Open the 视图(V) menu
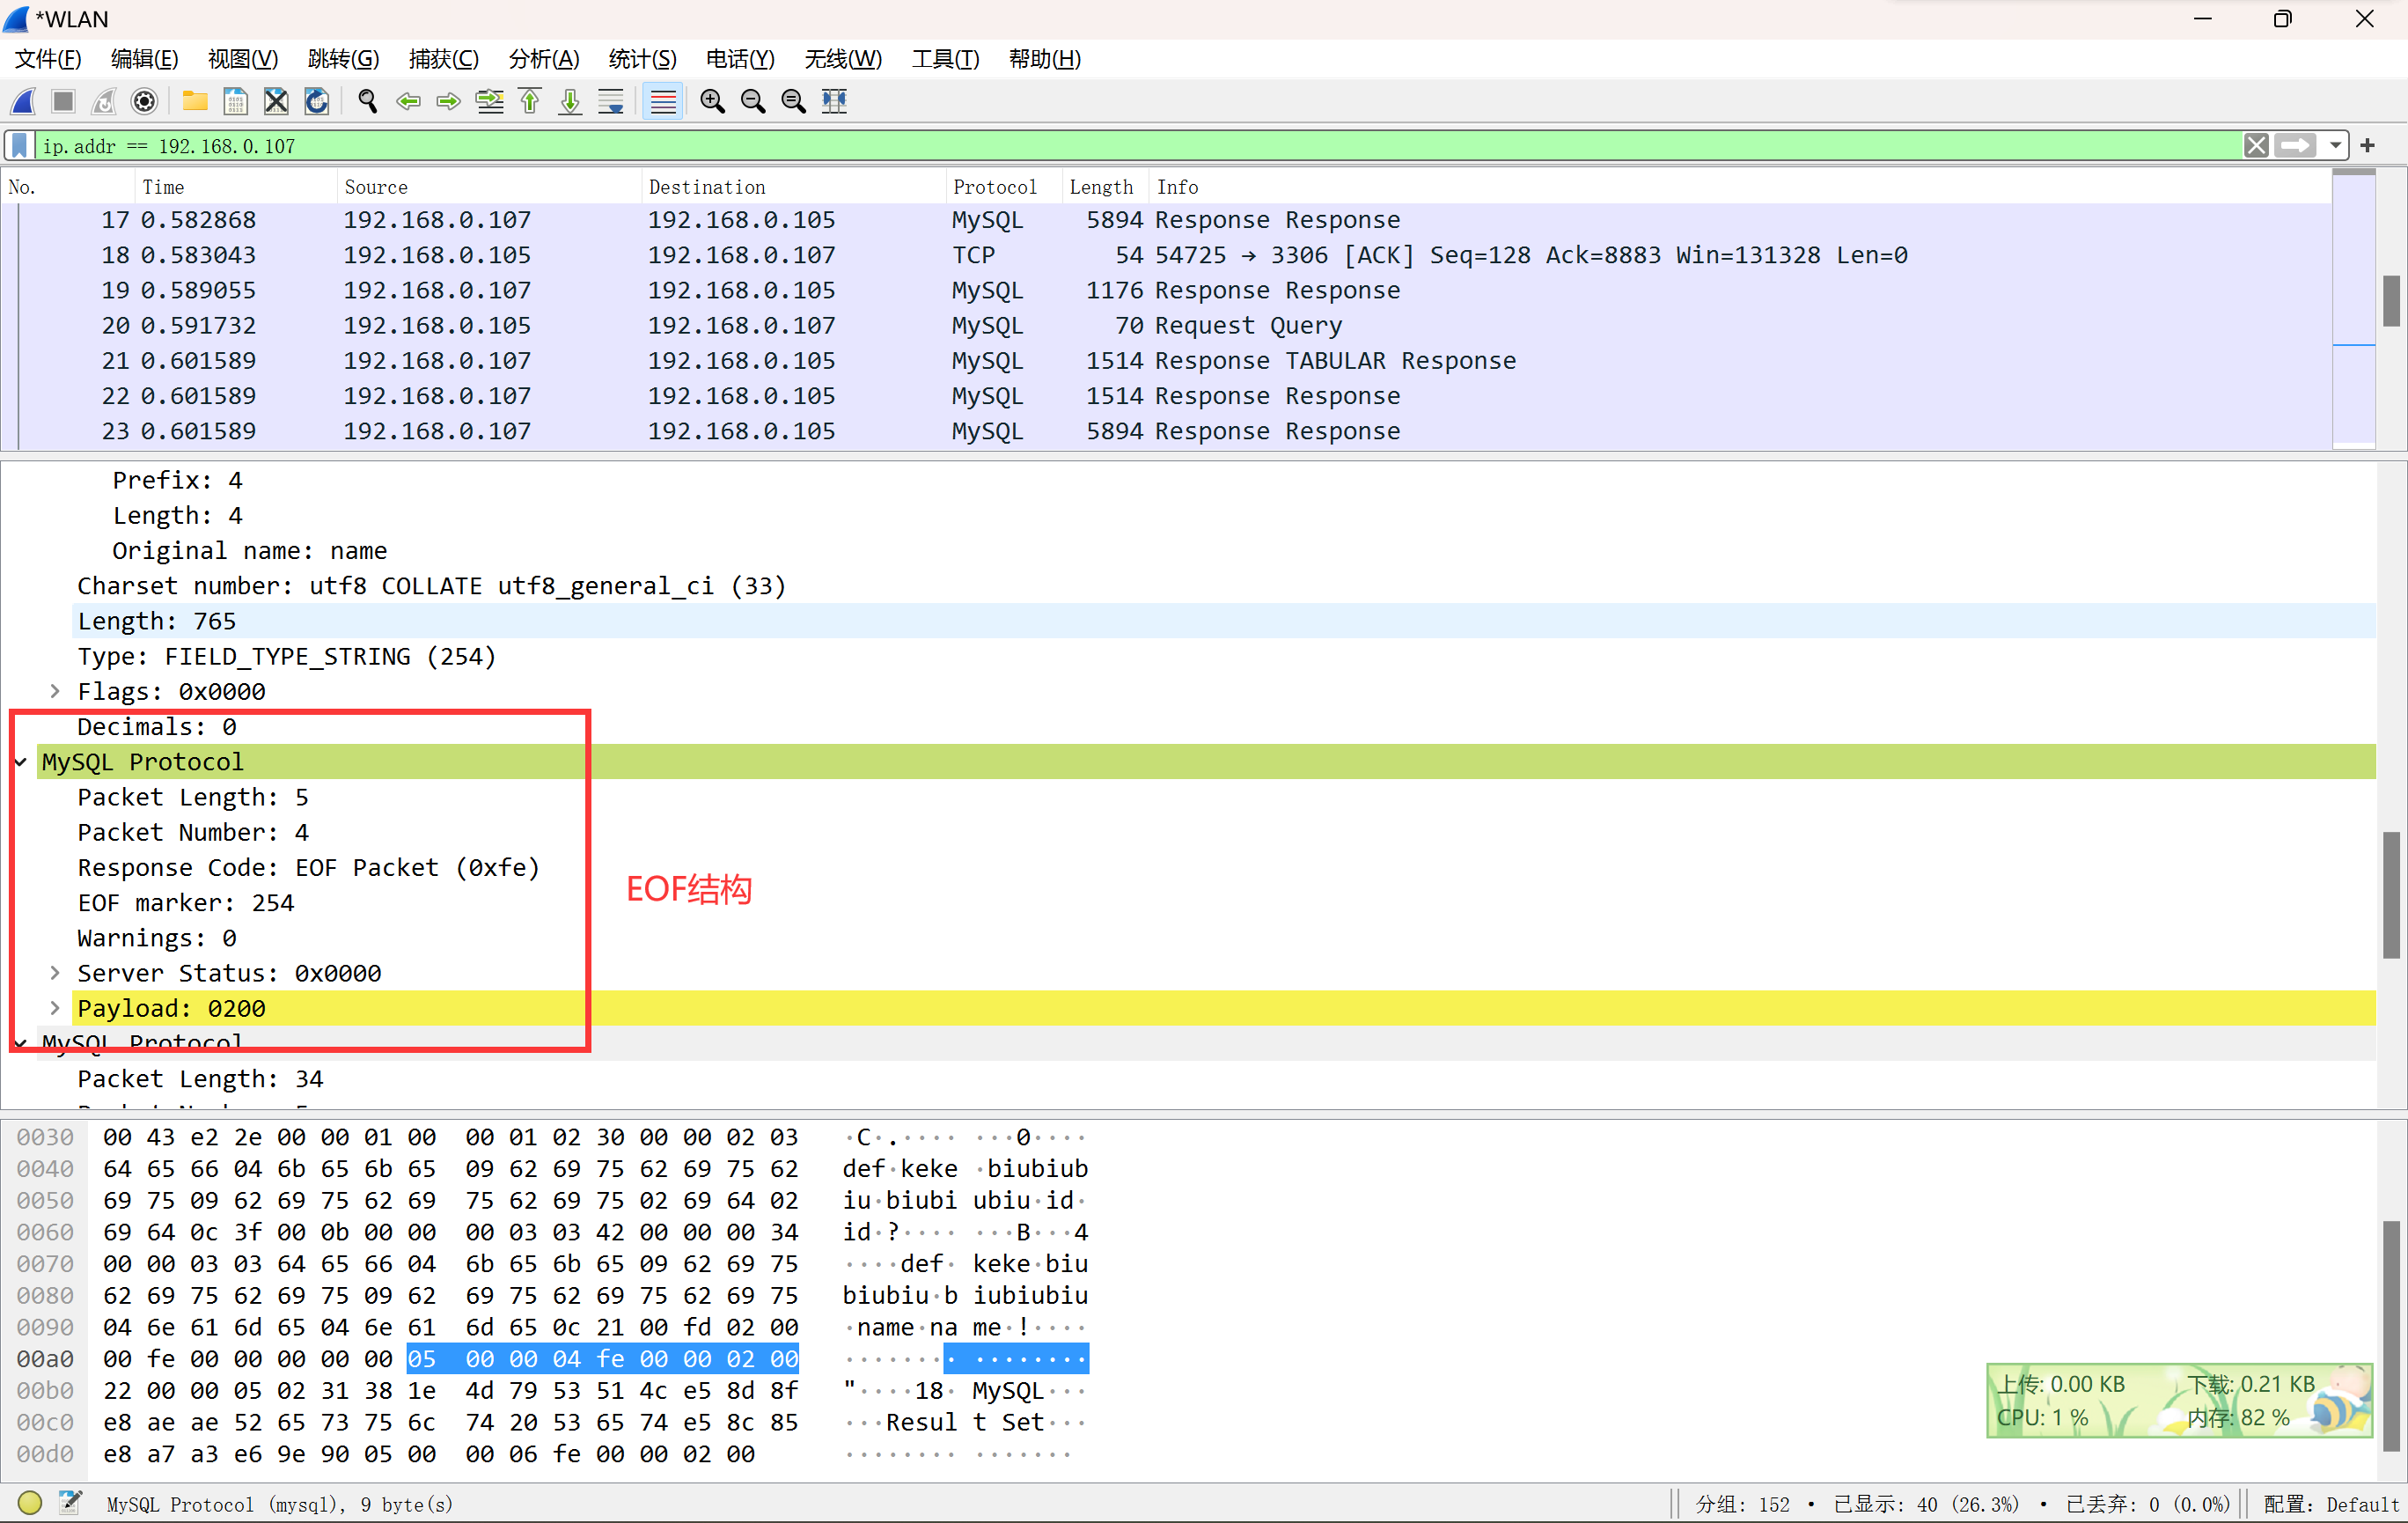 click(243, 59)
